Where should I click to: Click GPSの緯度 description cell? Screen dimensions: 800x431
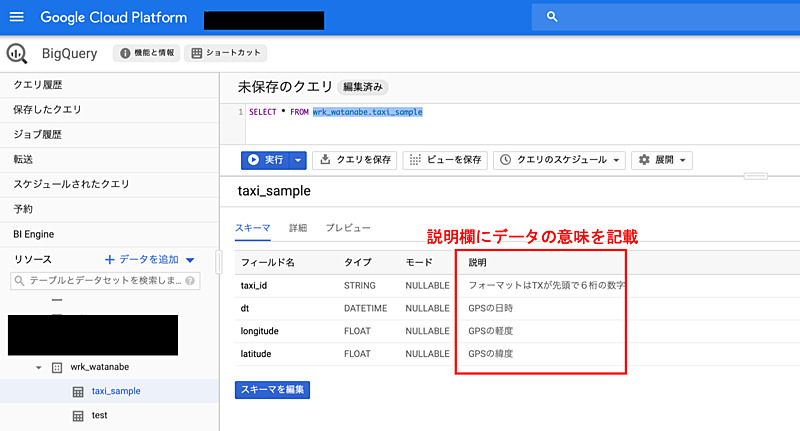tap(490, 354)
